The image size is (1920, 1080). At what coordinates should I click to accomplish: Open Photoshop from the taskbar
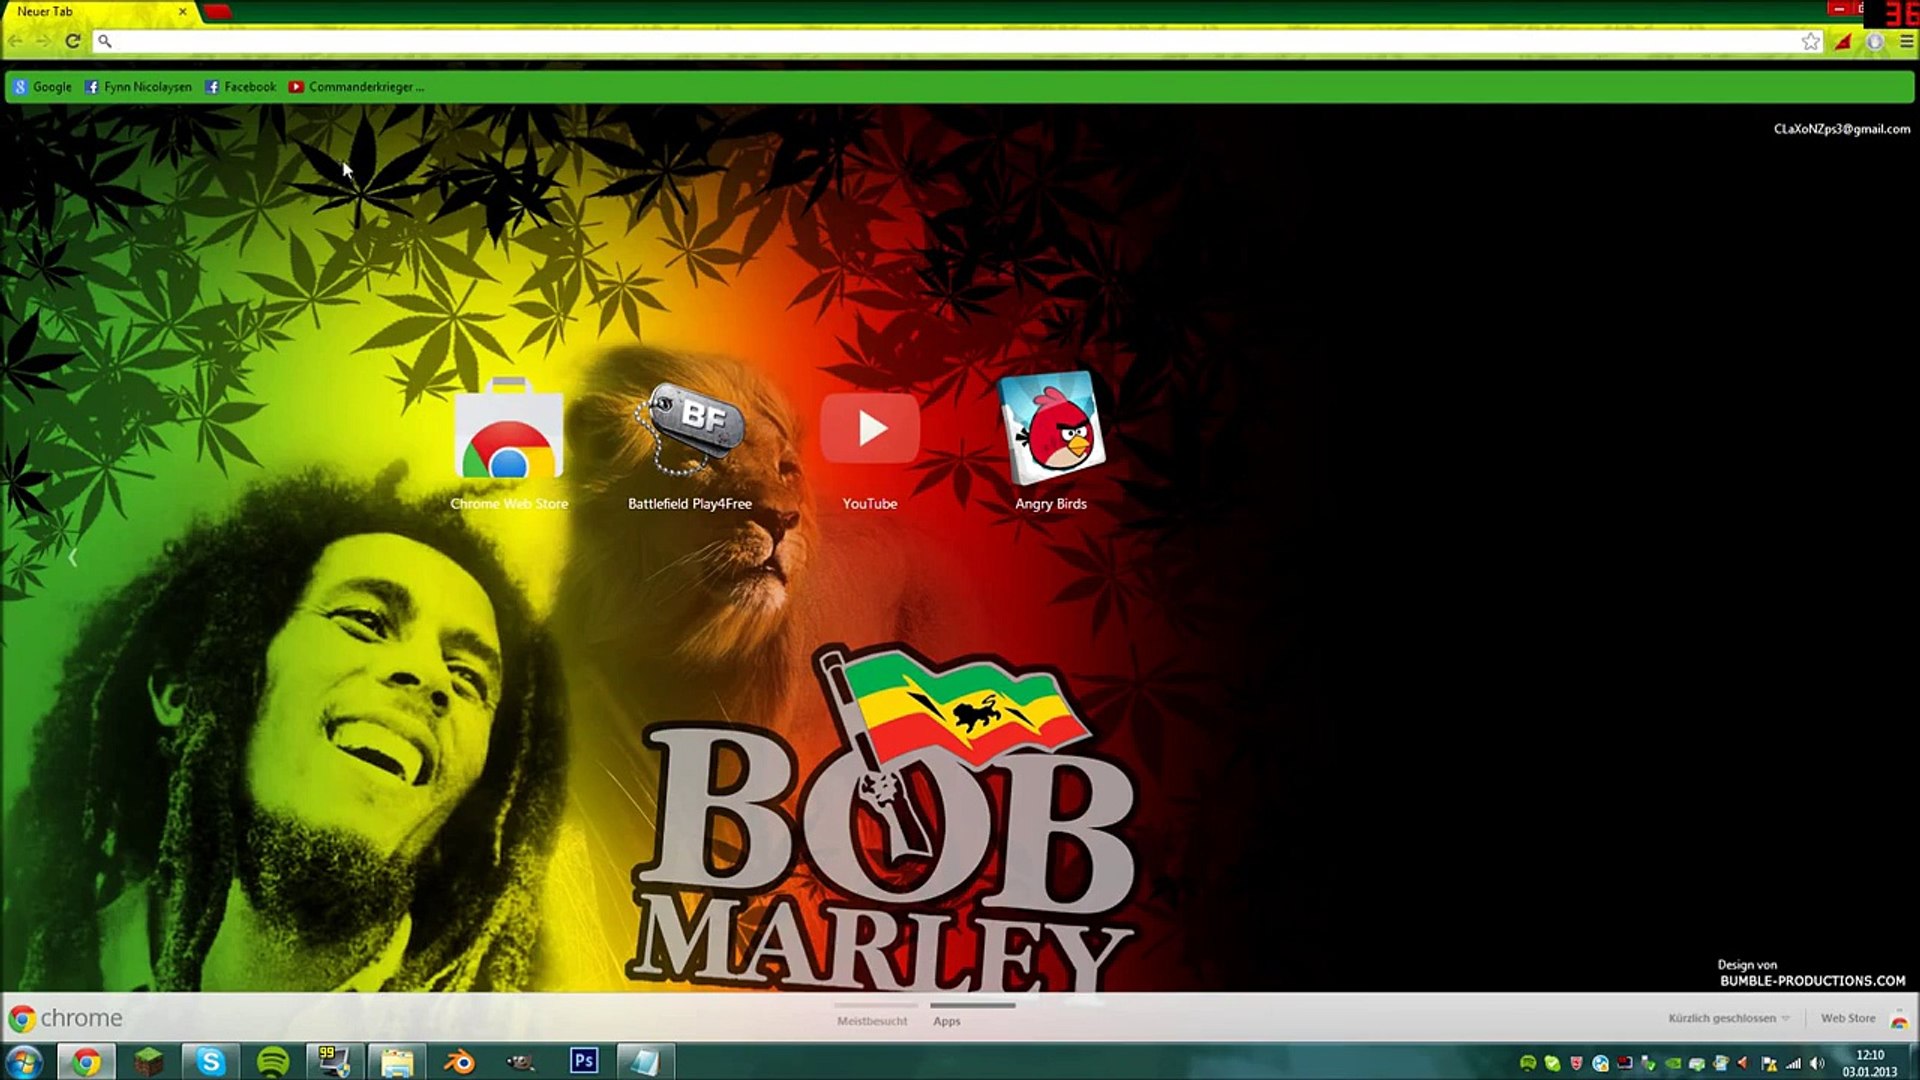(x=584, y=1061)
